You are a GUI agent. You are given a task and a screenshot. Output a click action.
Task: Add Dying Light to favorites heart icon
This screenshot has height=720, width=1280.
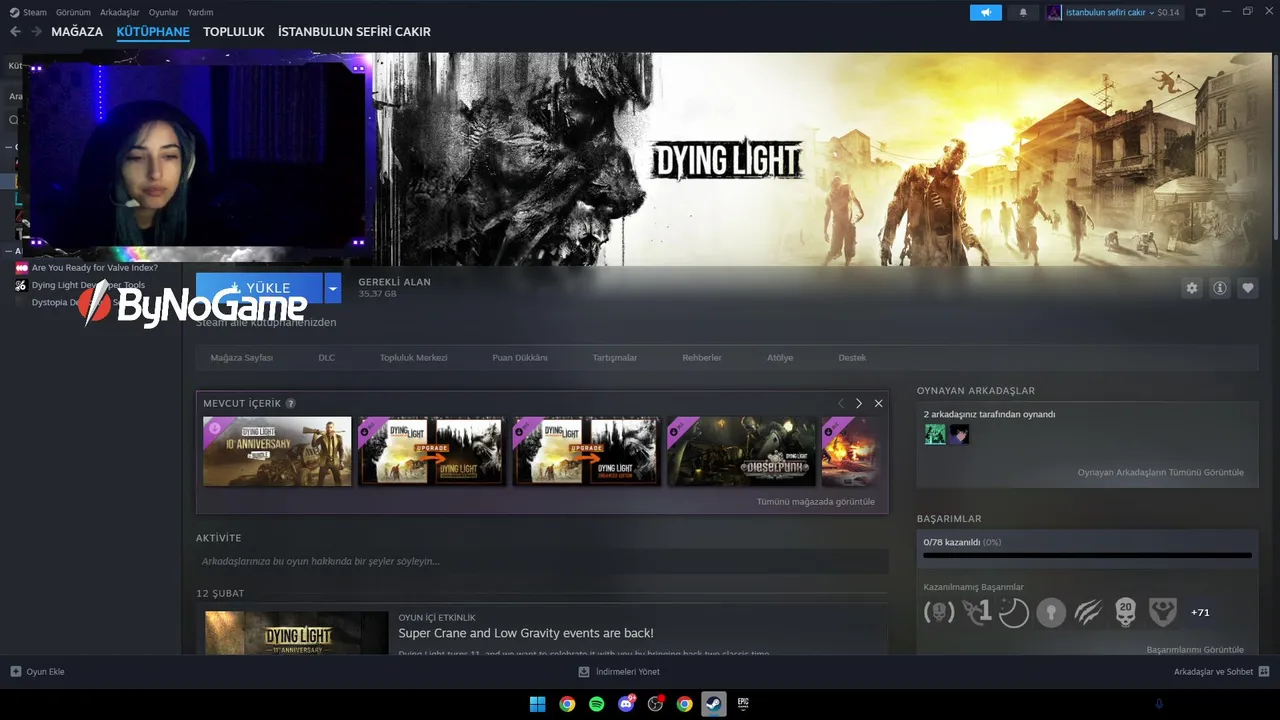pos(1248,288)
